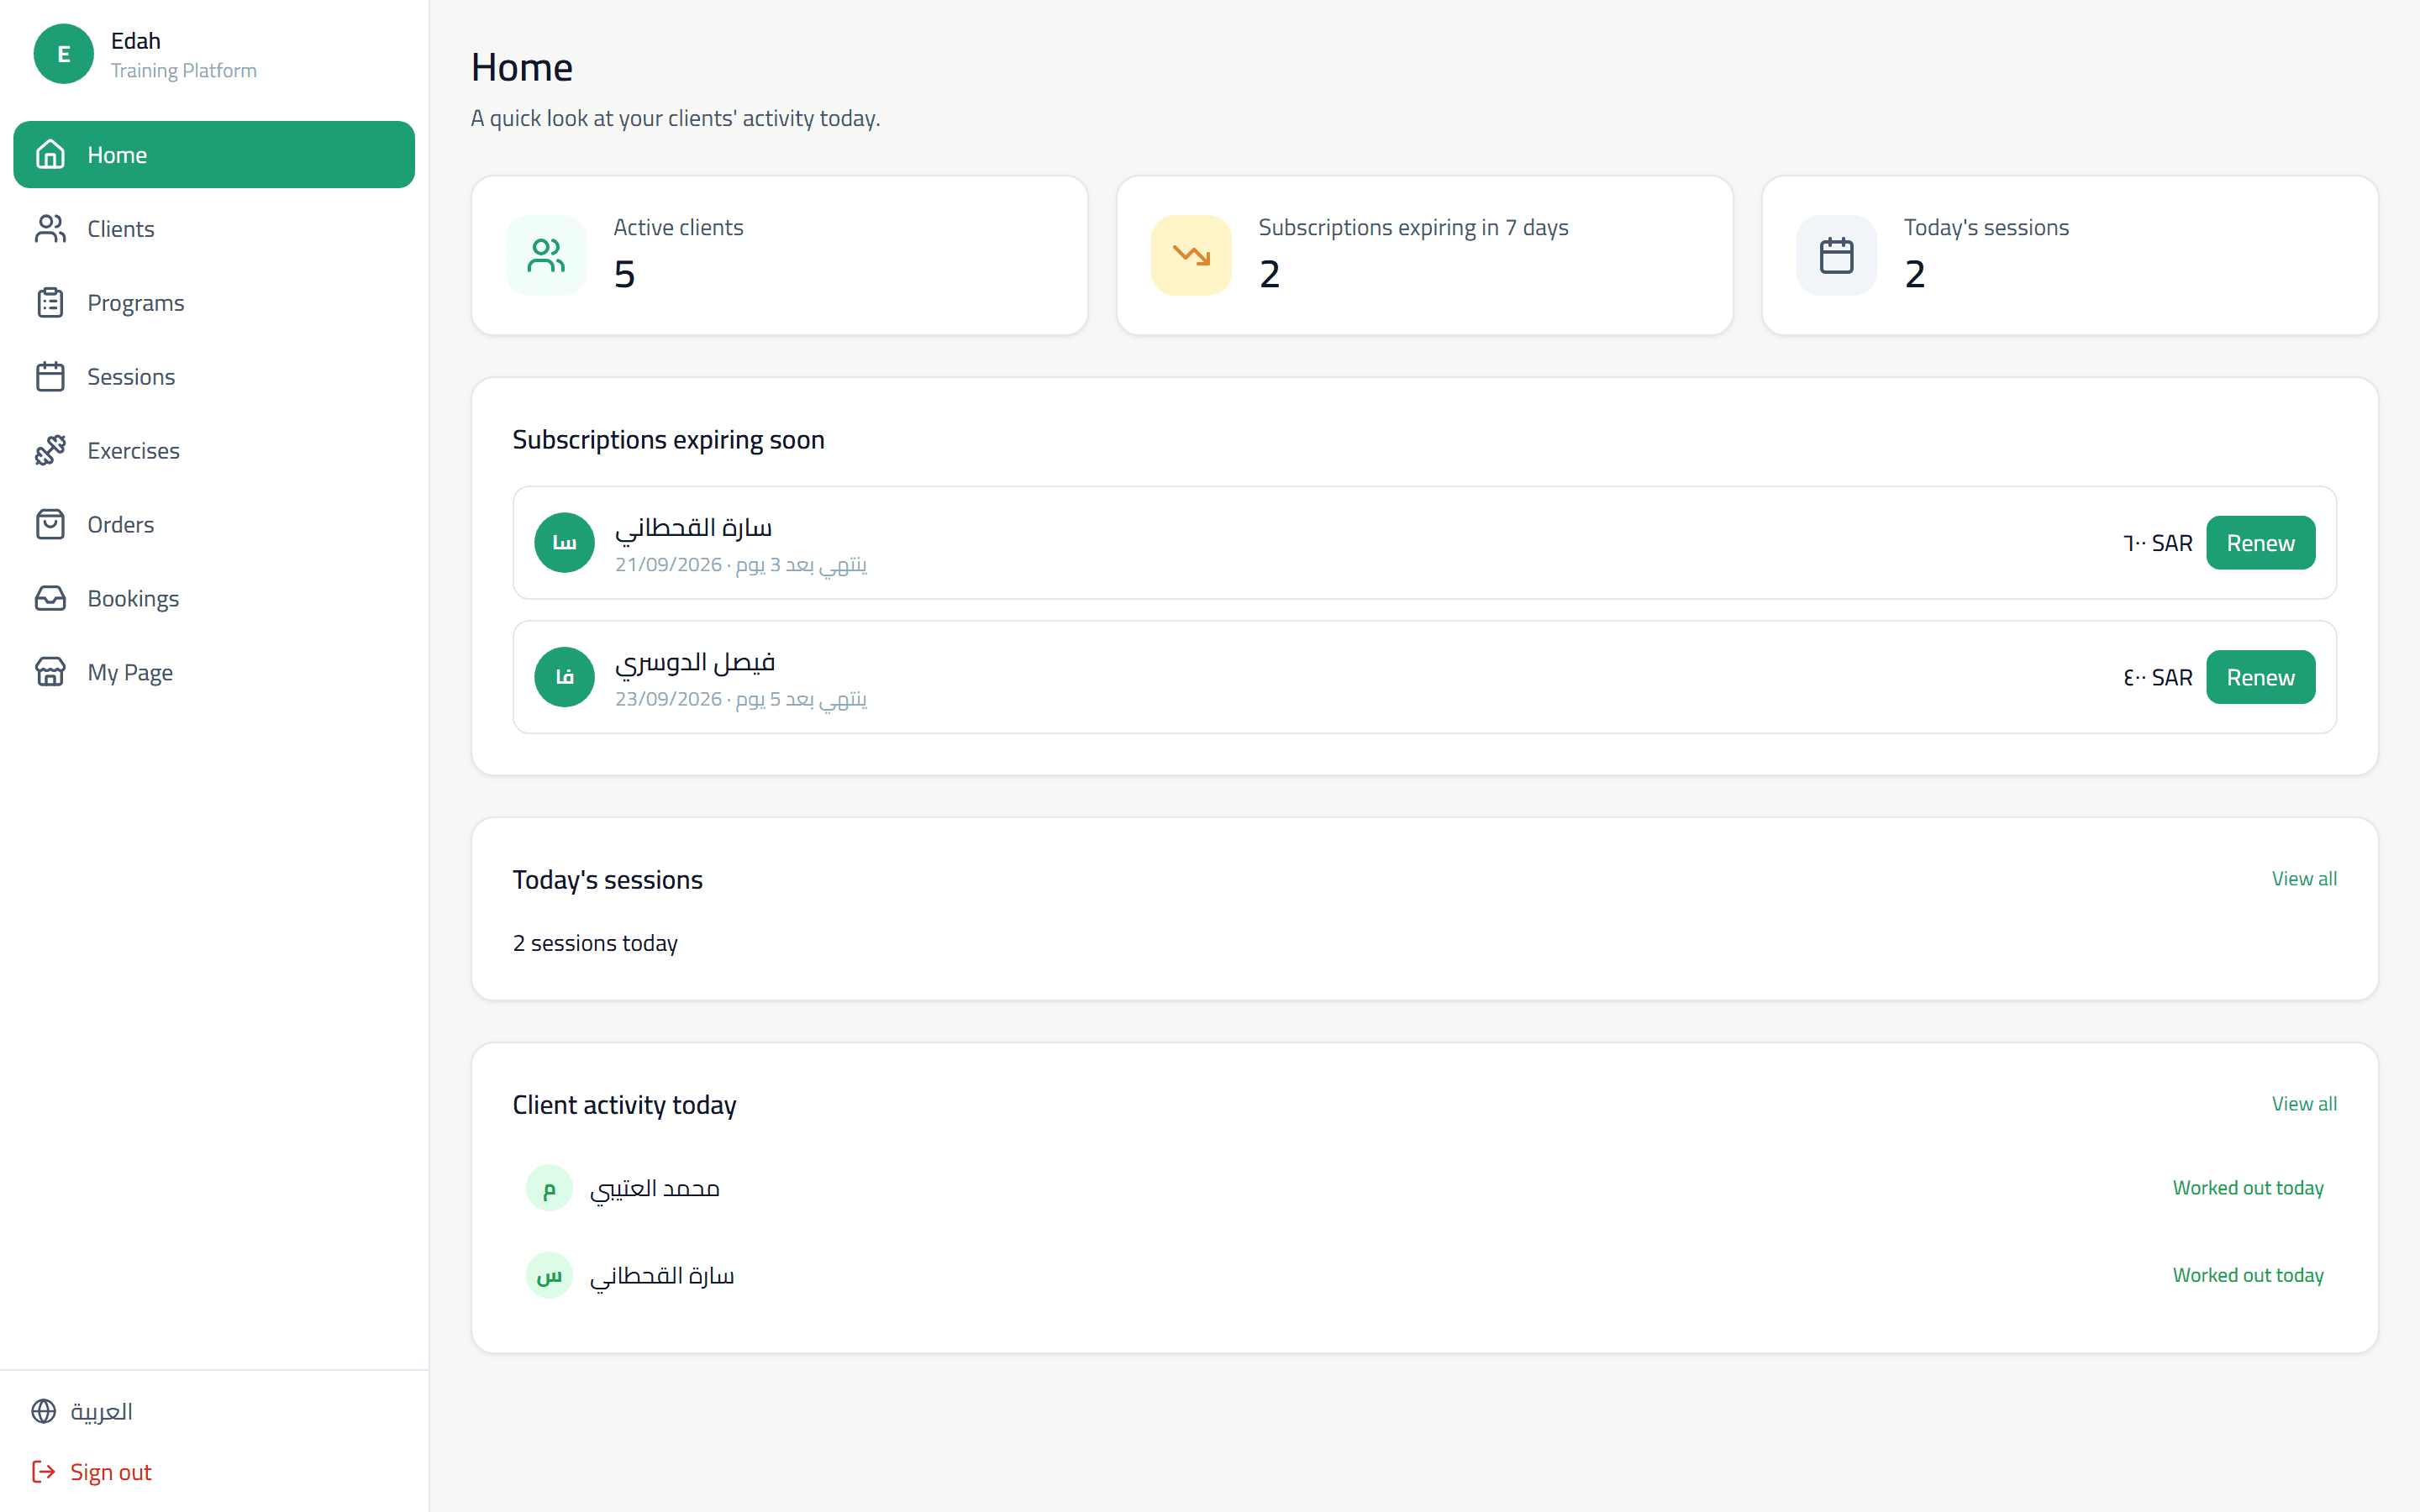
Task: Select the Active clients stat card
Action: tap(779, 255)
